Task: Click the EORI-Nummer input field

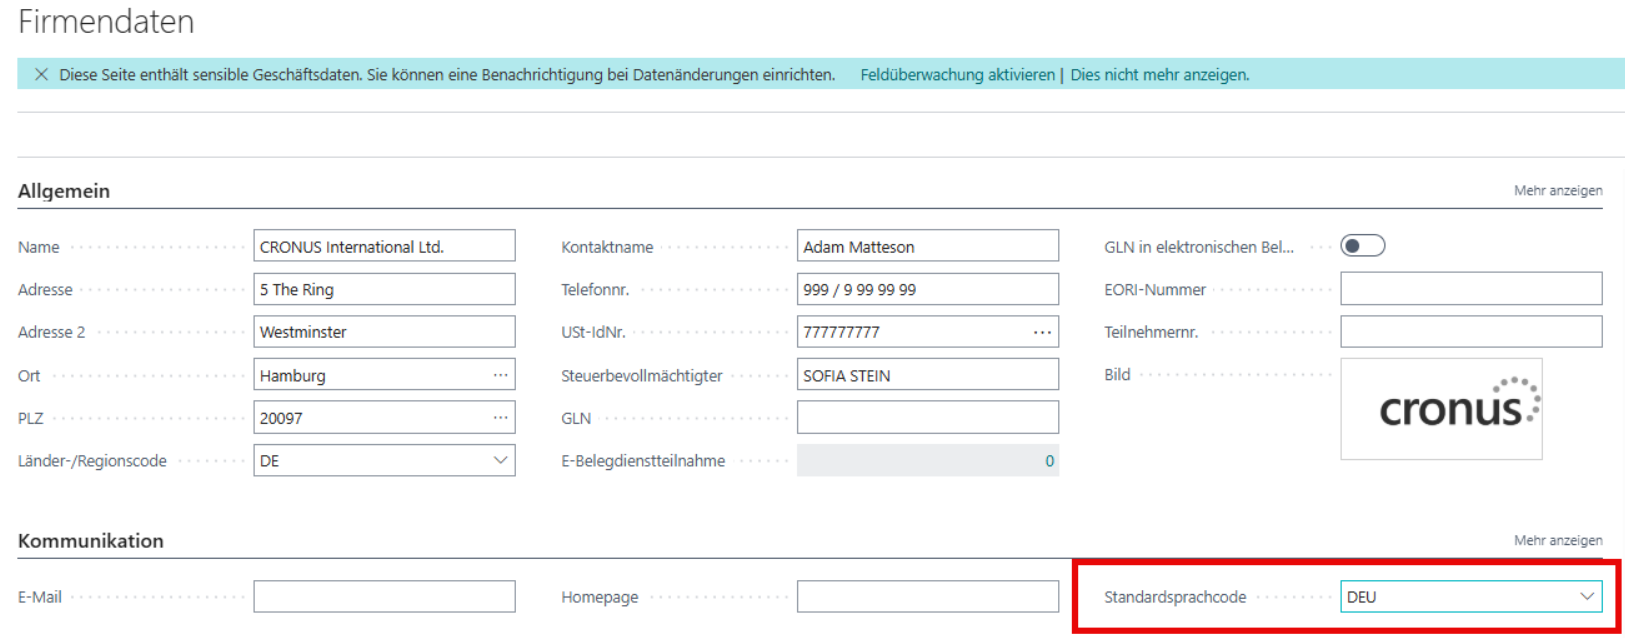Action: click(x=1471, y=289)
